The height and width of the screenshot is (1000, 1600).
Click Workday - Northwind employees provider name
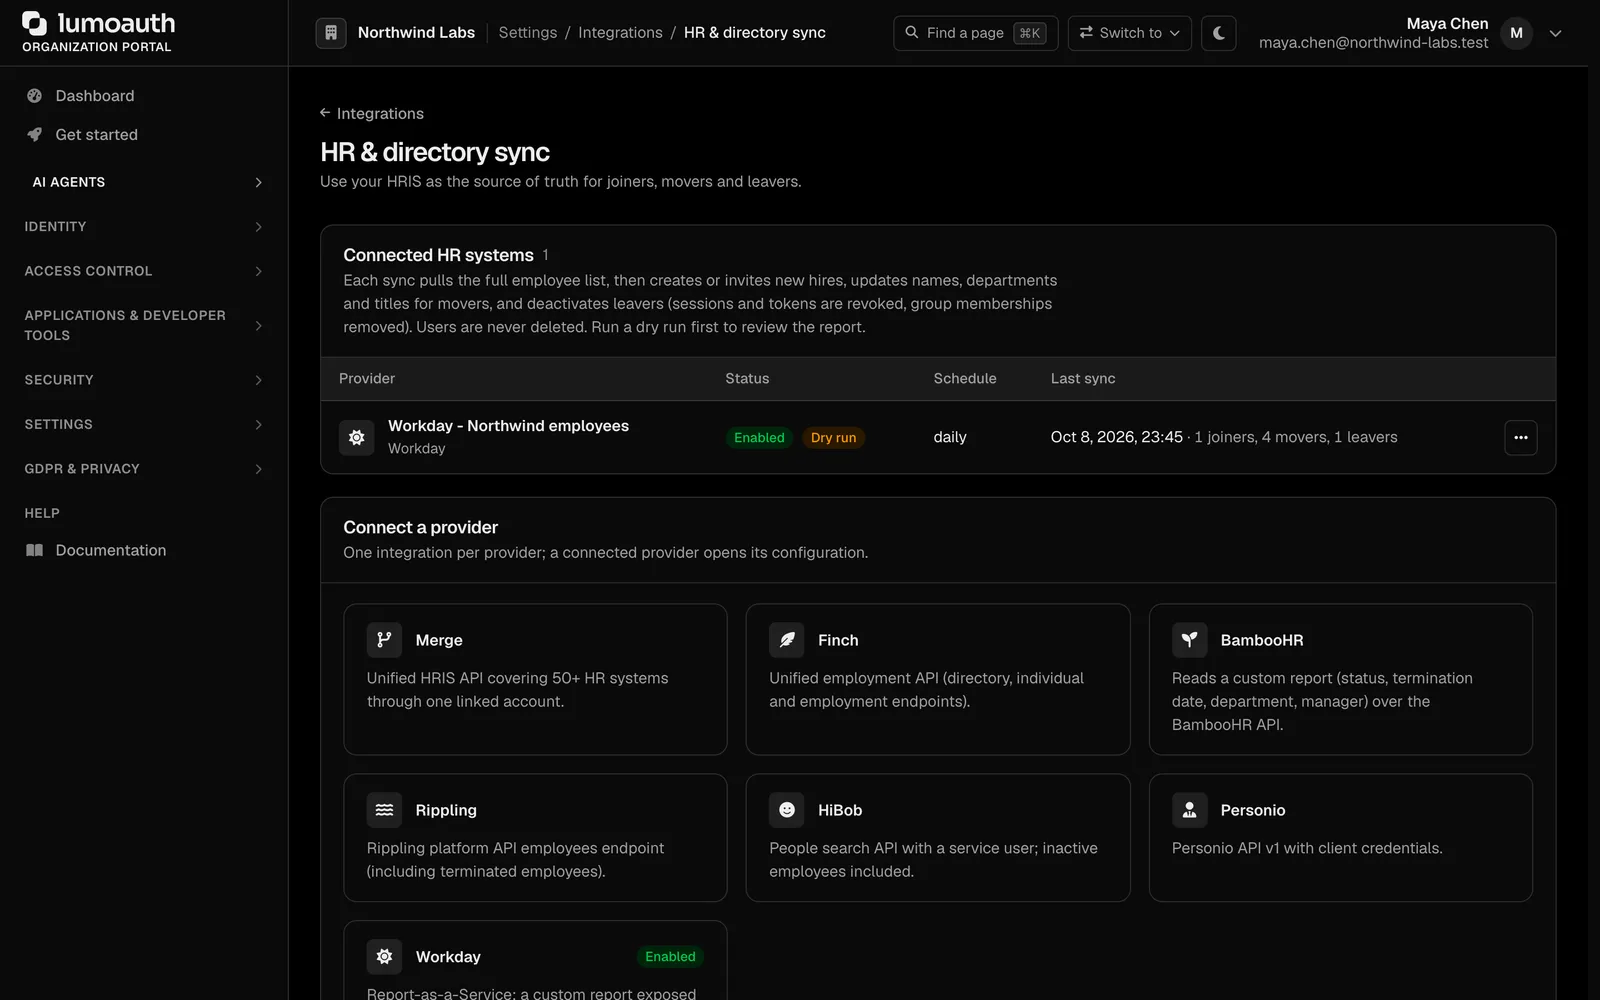pyautogui.click(x=508, y=426)
